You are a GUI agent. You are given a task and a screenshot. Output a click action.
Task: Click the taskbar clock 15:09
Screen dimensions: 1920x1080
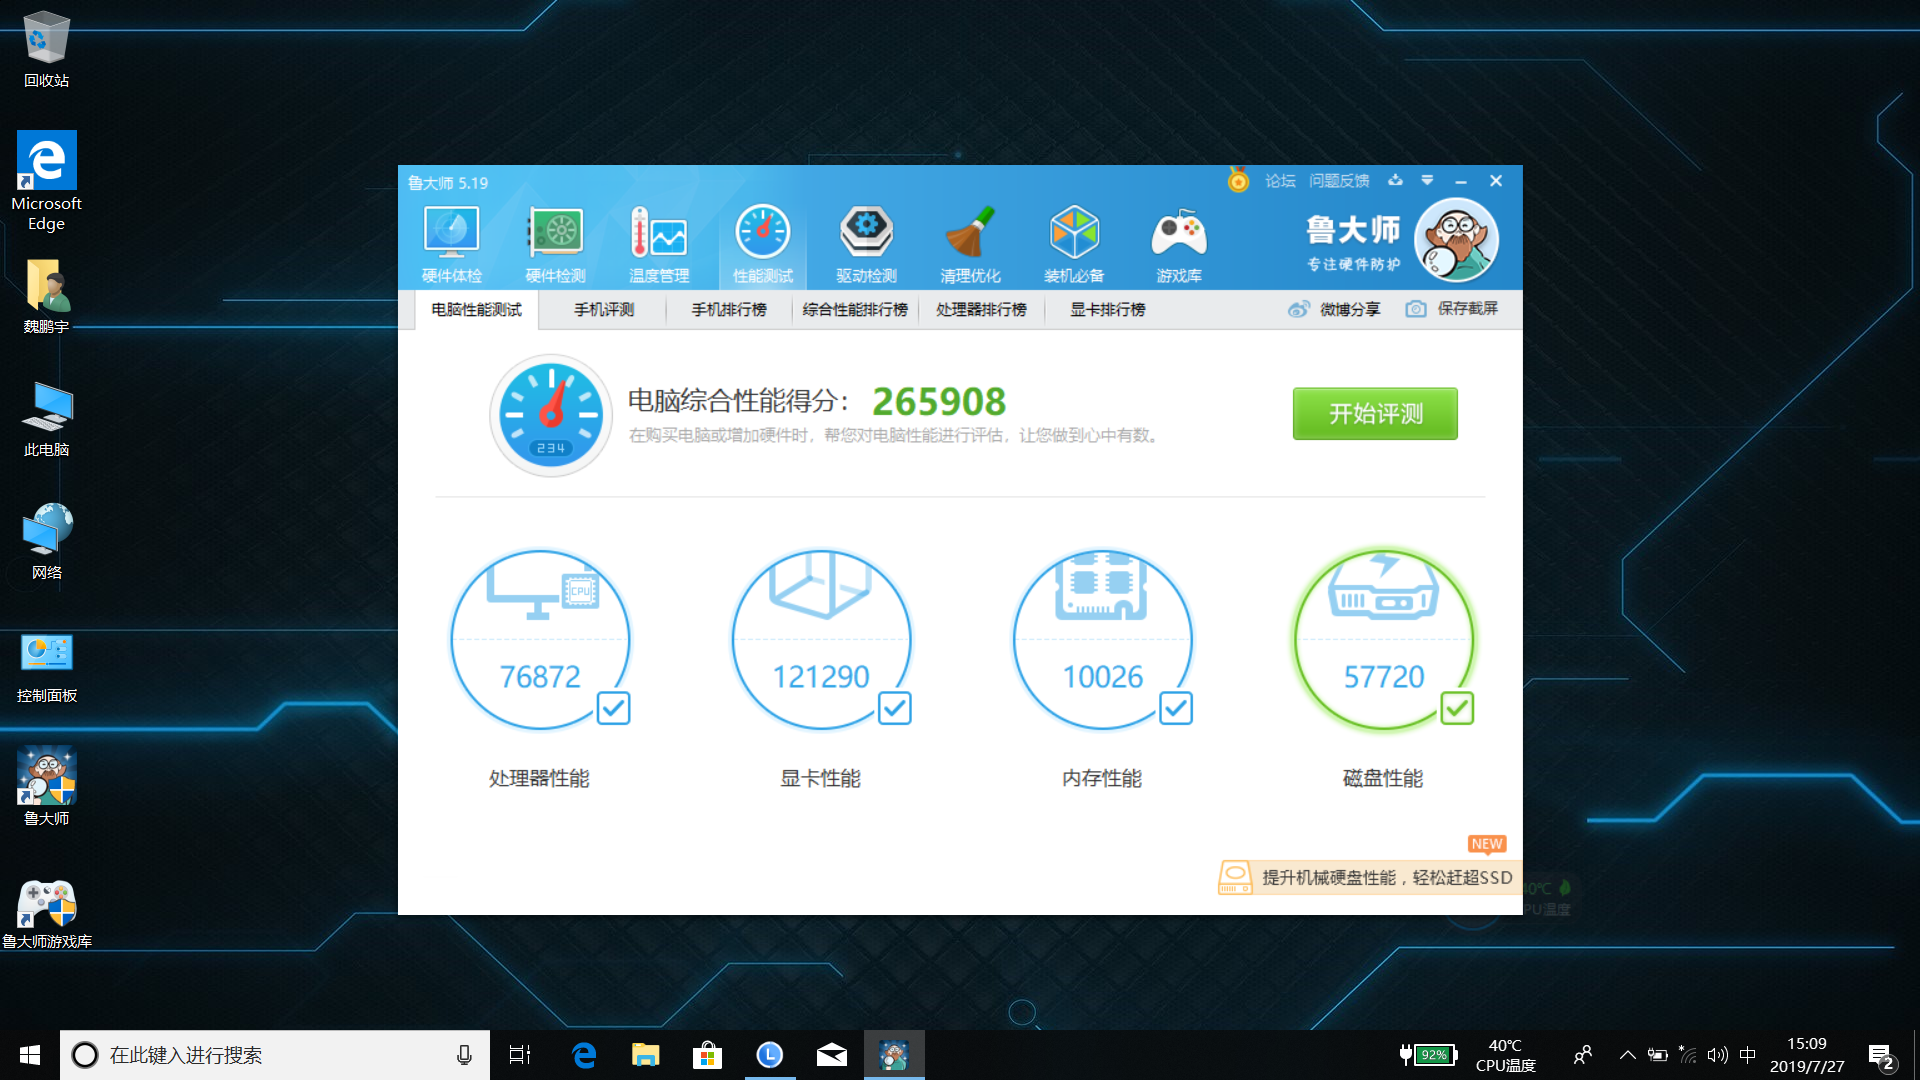tap(1807, 1055)
